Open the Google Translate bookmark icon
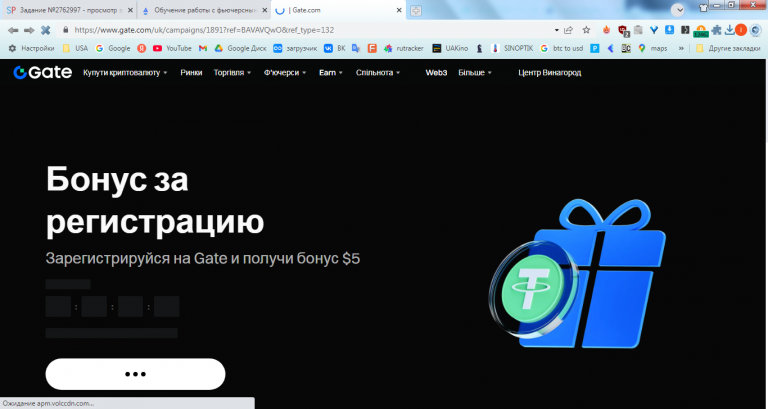 356,48
